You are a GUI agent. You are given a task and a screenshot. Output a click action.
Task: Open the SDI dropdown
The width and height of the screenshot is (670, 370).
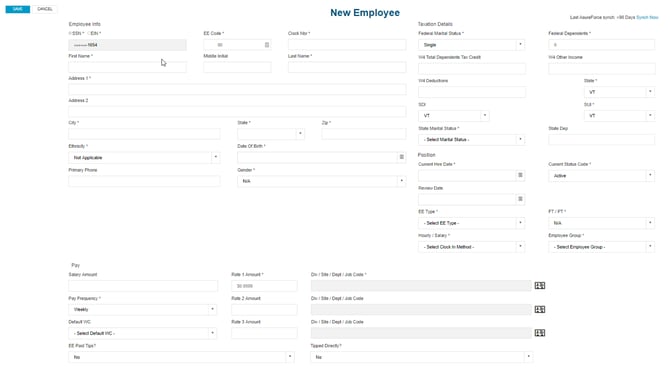coord(453,116)
